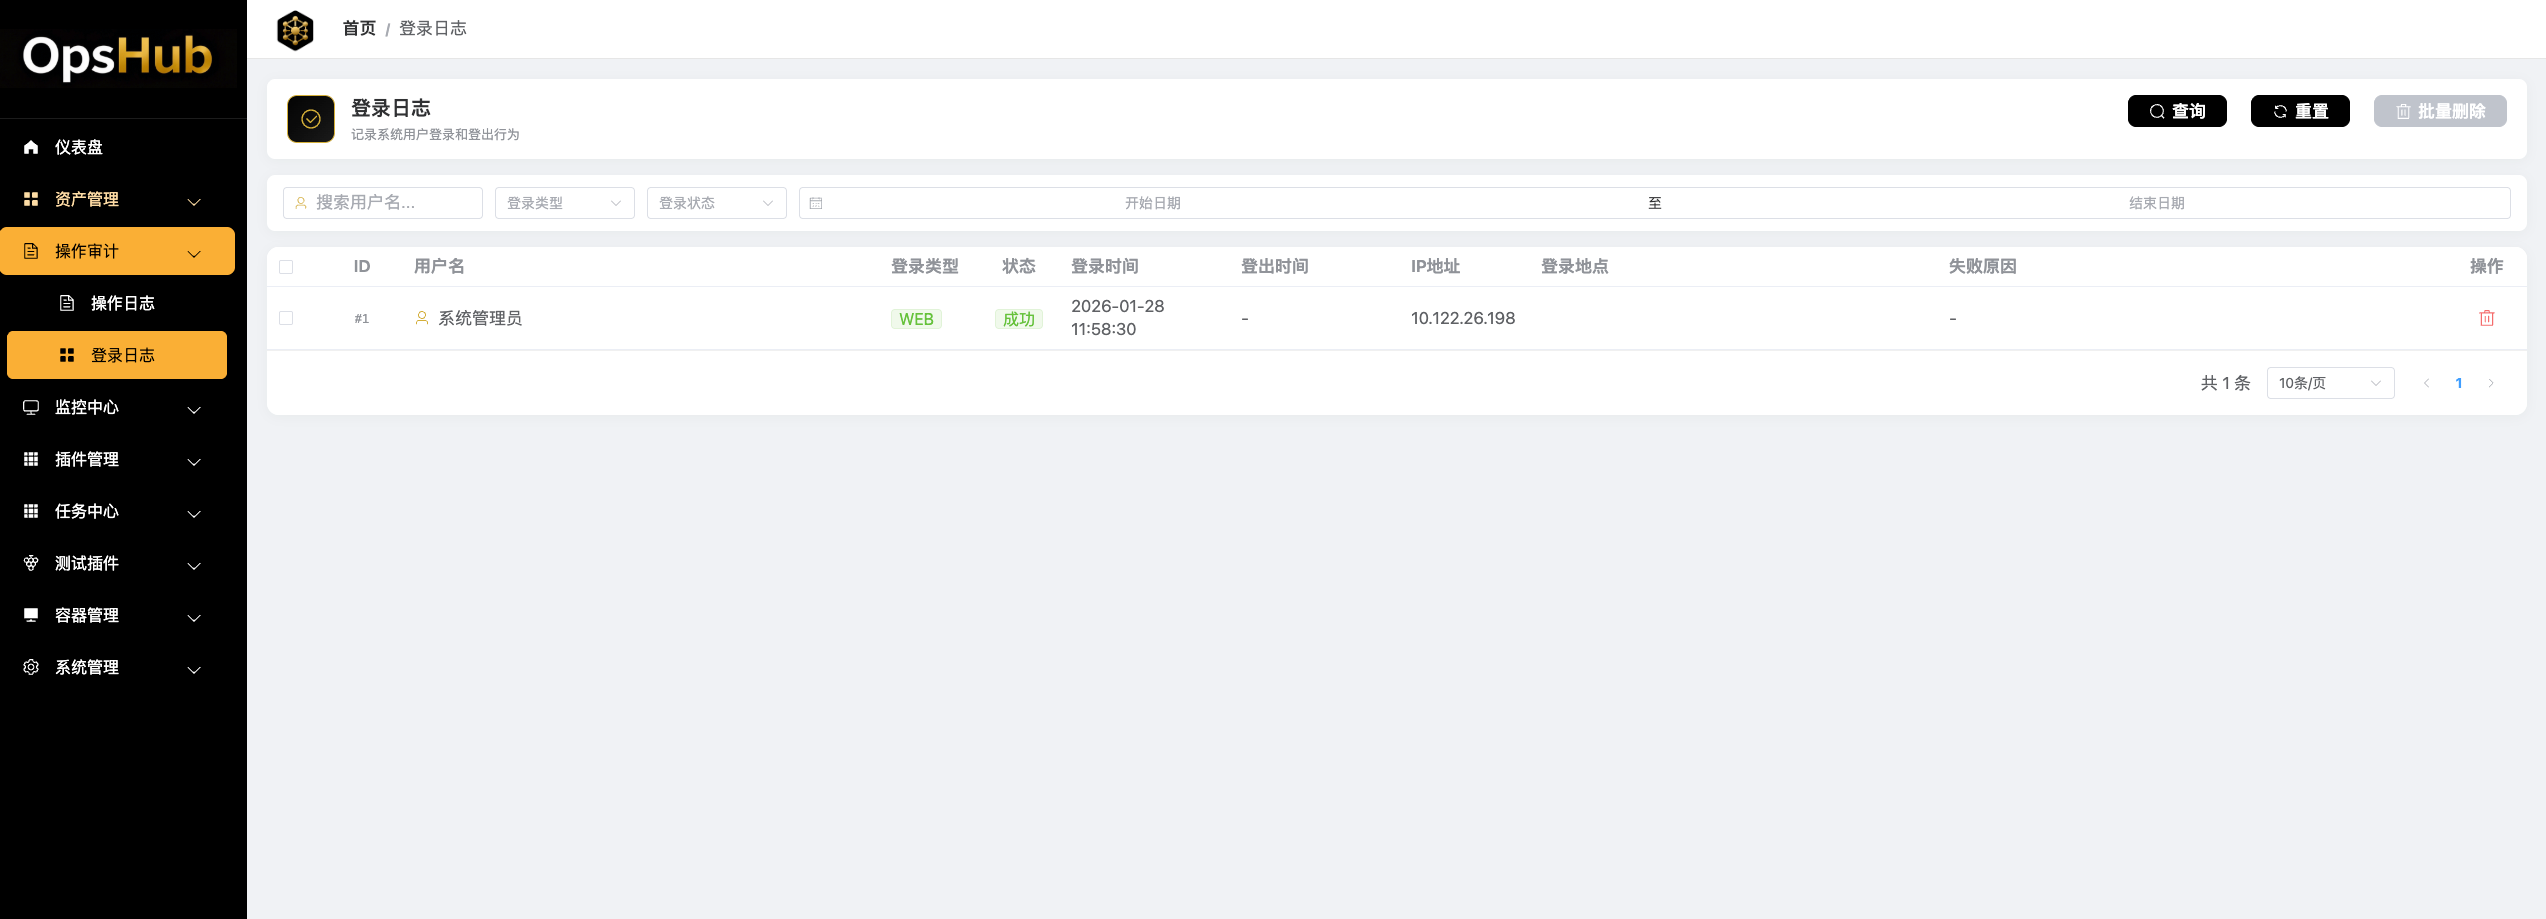
Task: Check the checkbox for row #1
Action: click(x=286, y=318)
